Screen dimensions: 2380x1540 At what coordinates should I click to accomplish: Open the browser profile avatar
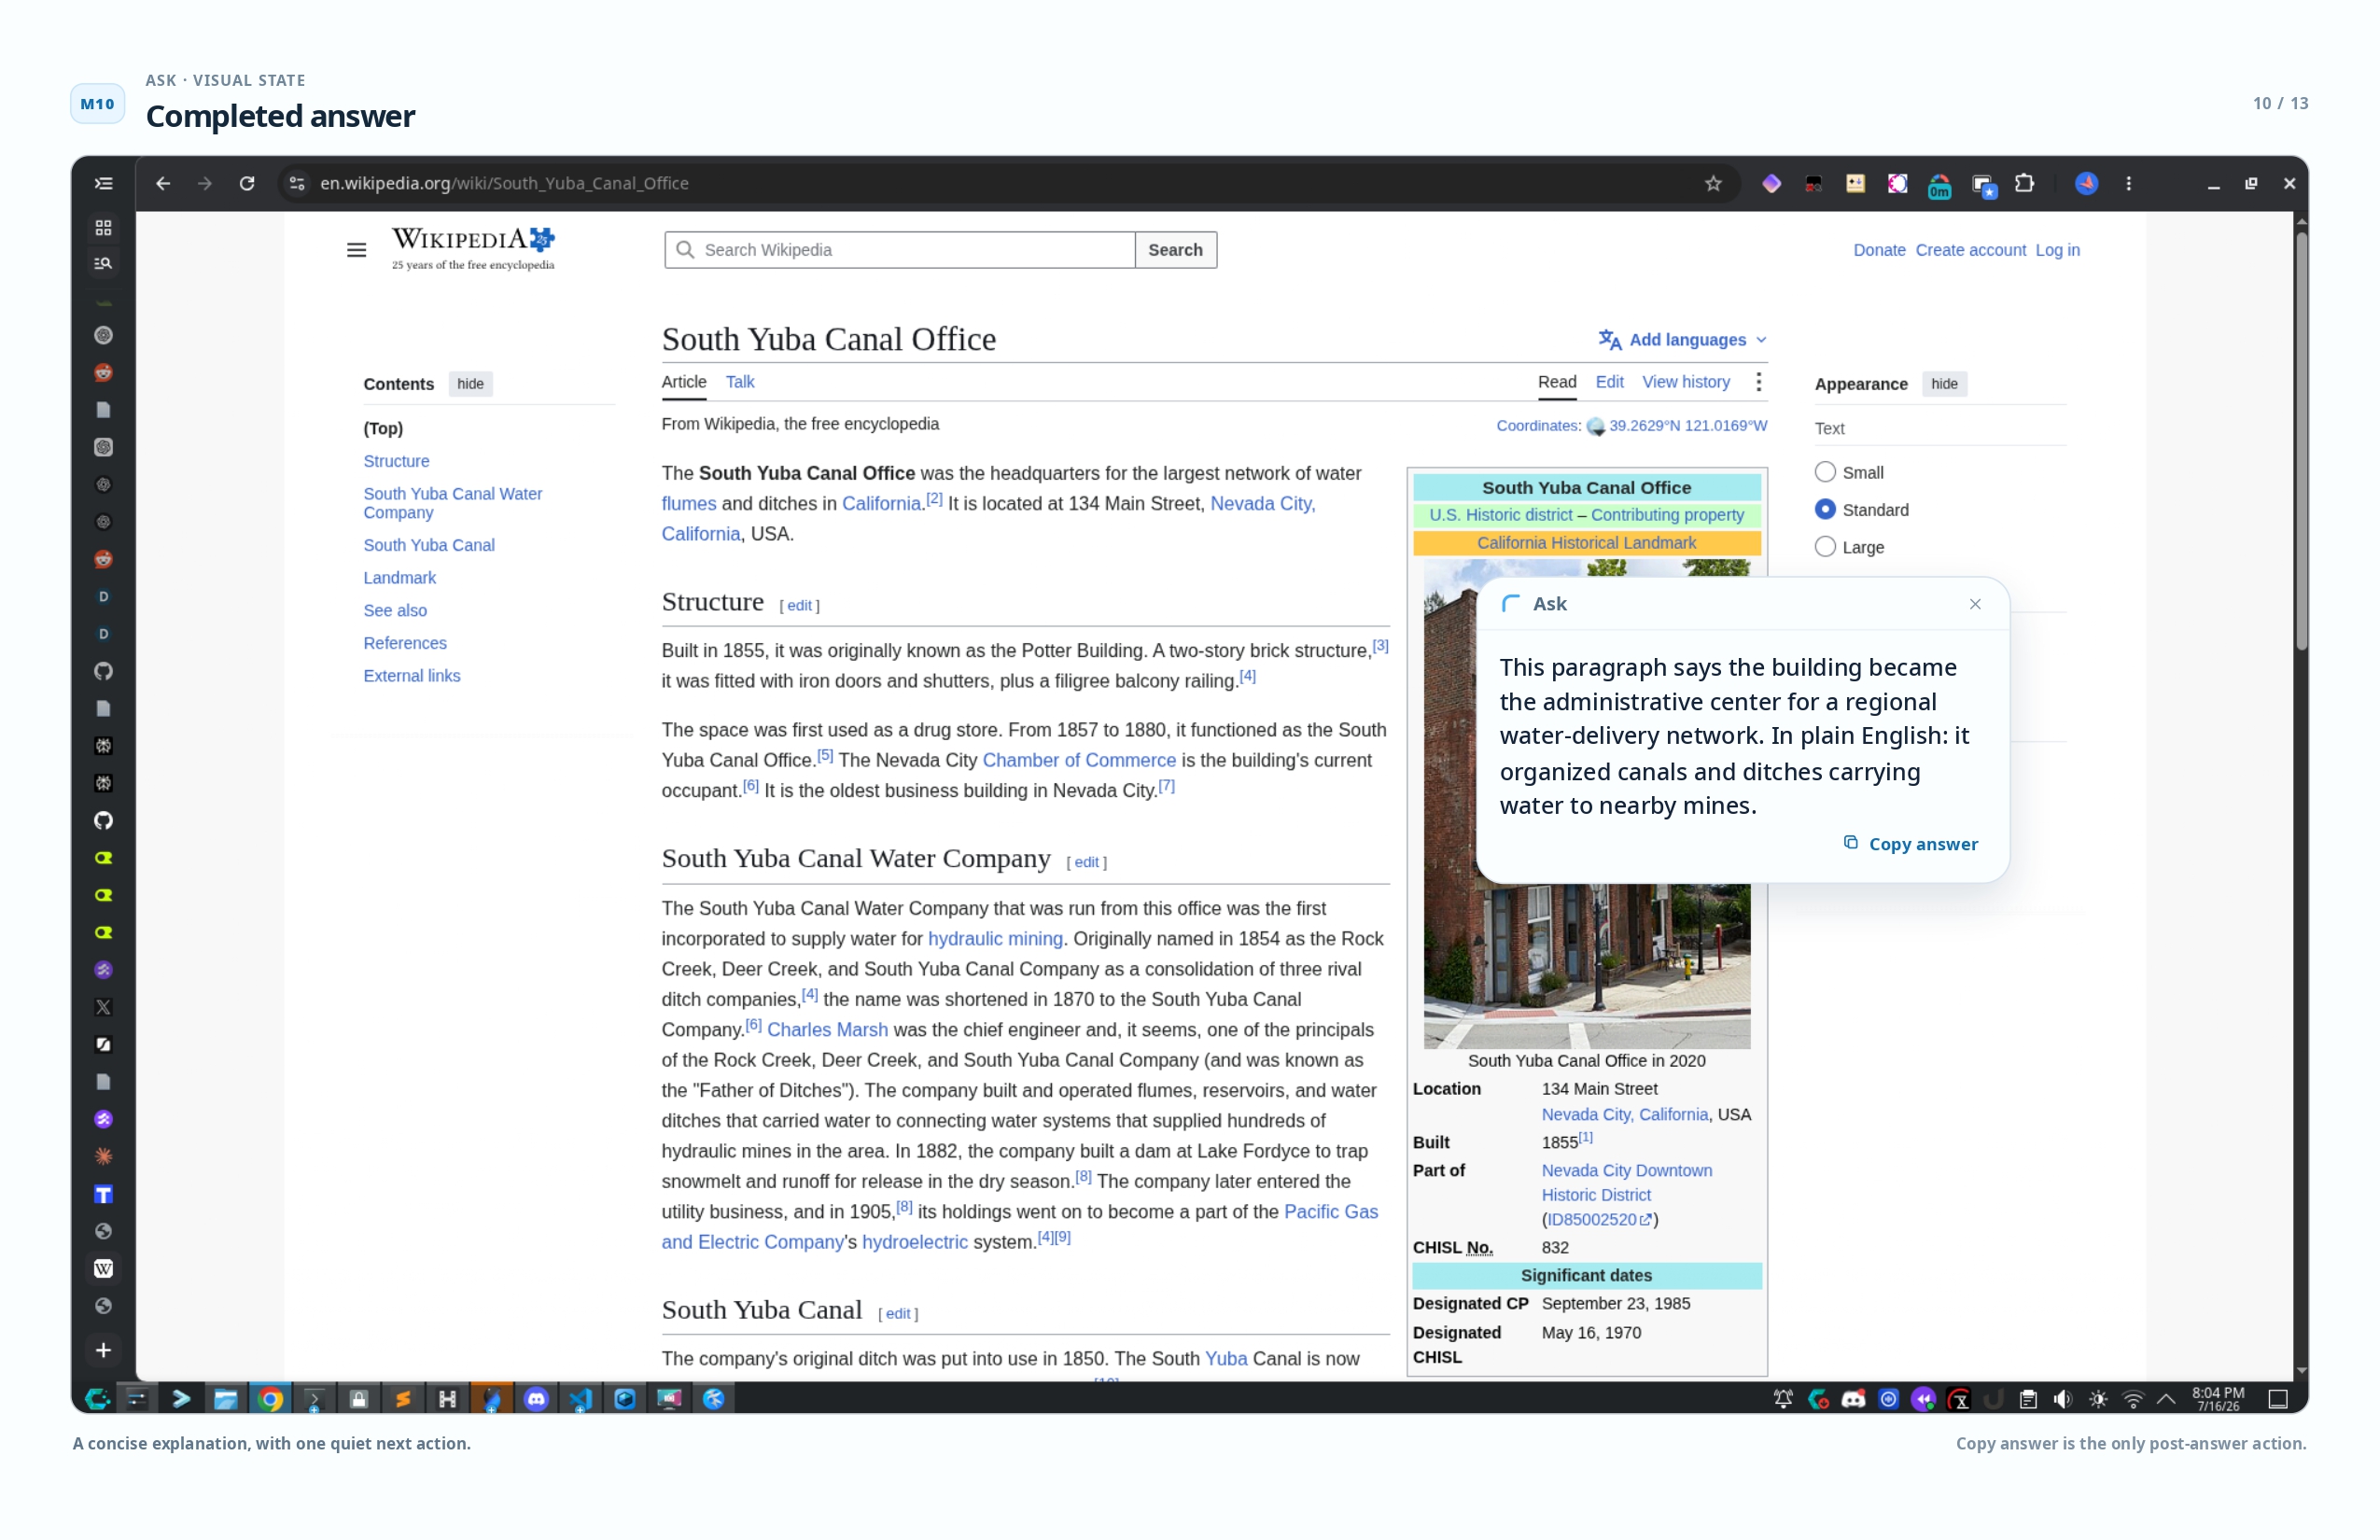[2086, 183]
